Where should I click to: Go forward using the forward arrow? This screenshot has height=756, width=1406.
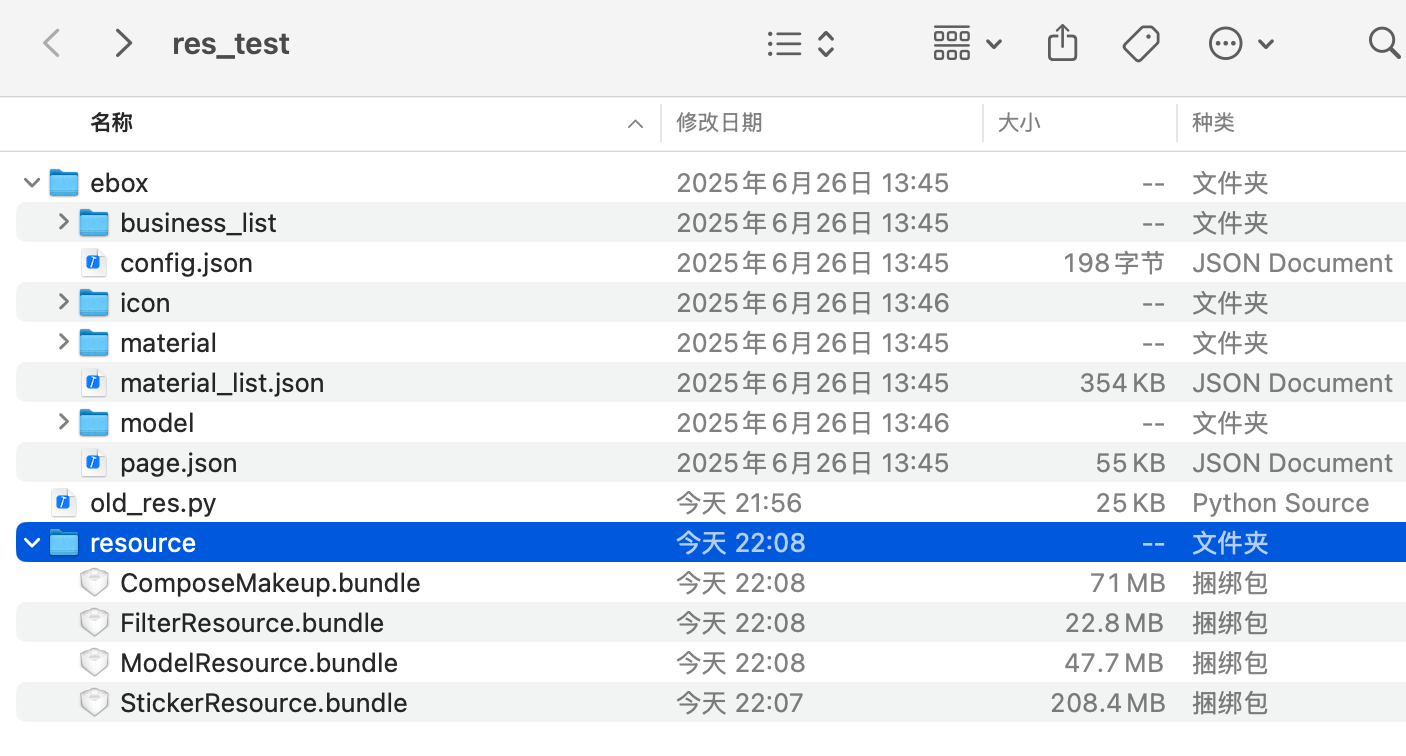point(123,43)
